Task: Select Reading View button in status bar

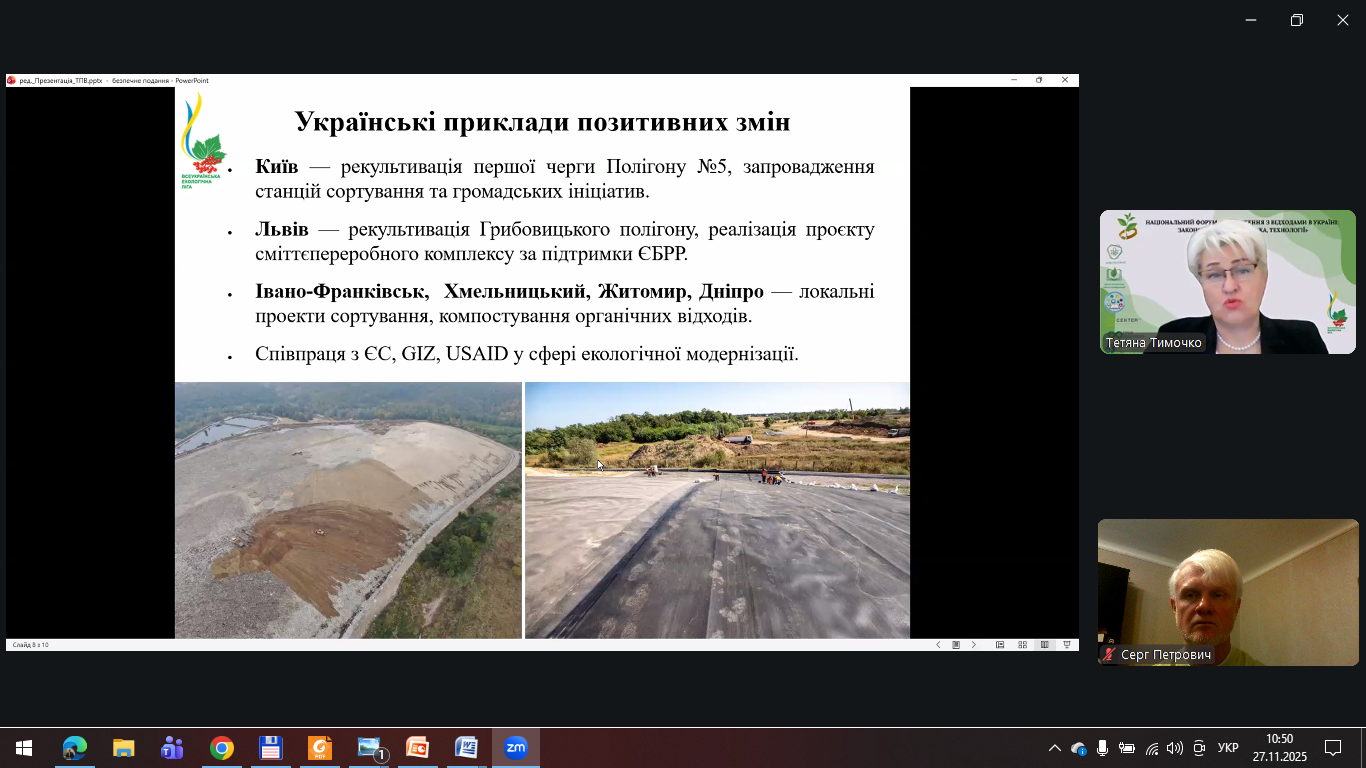Action: click(x=1045, y=645)
